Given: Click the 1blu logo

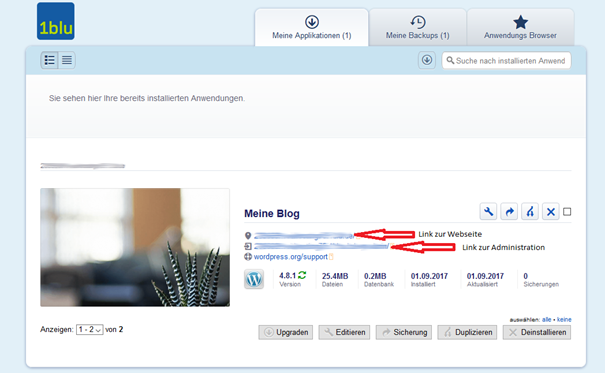Looking at the screenshot, I should (56, 21).
